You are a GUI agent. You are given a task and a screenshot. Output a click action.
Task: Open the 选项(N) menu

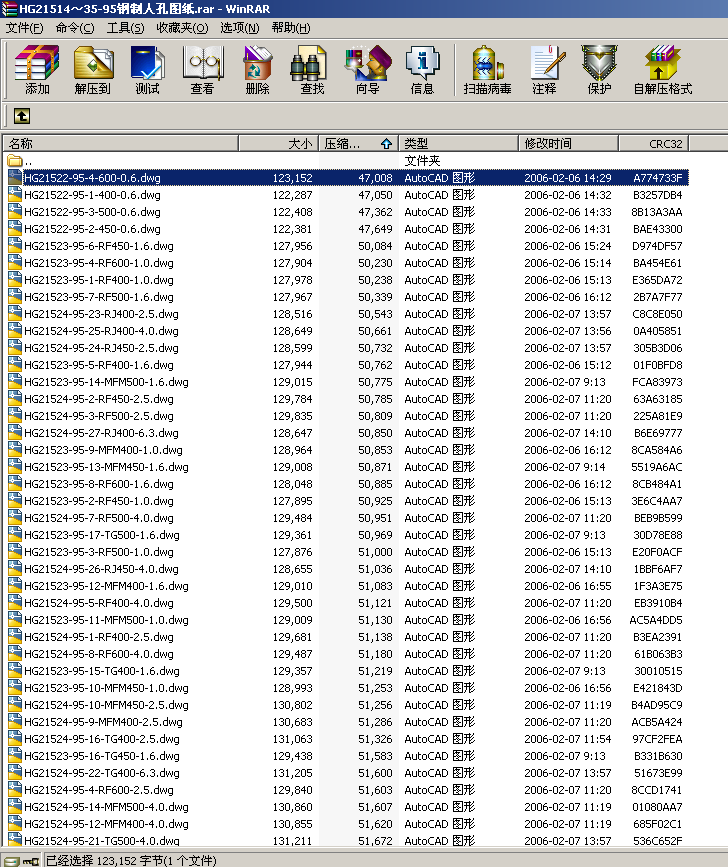tap(240, 28)
